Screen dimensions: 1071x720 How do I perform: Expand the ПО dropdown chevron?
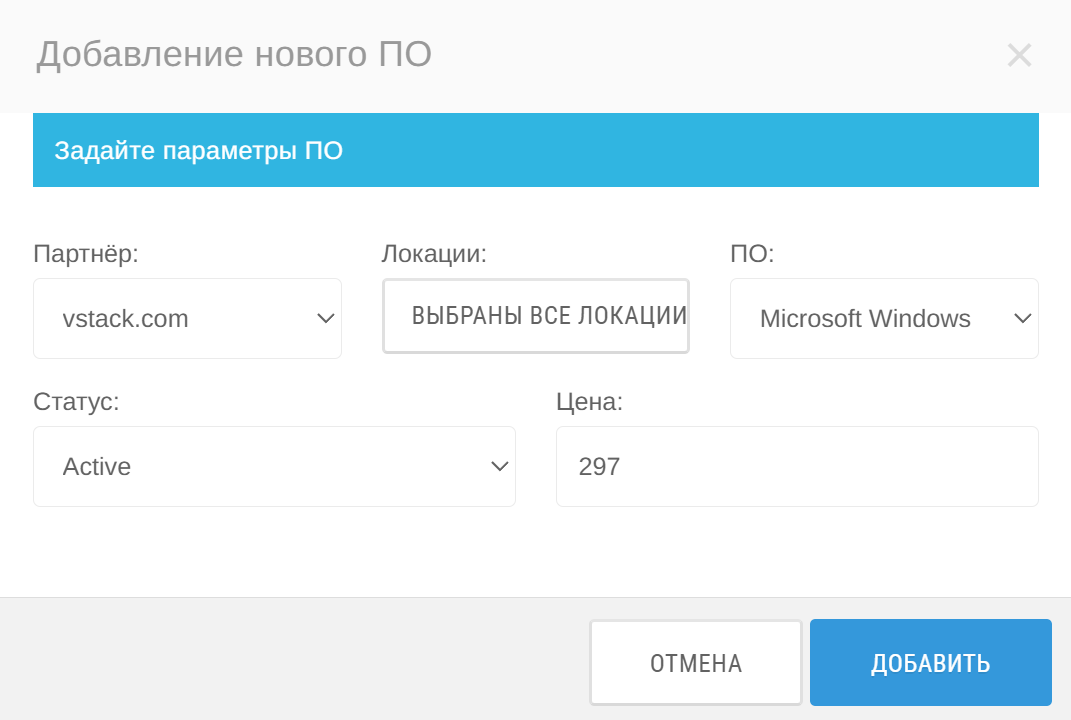click(x=1023, y=318)
